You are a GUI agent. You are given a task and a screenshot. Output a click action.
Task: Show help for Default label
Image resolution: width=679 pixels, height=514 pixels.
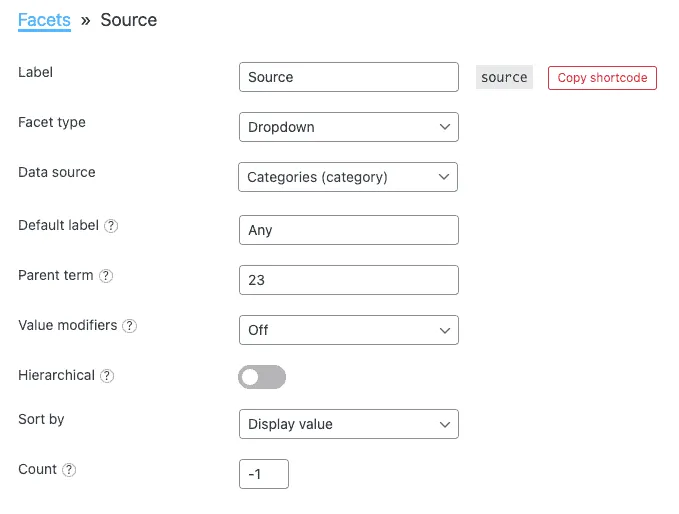click(x=111, y=226)
